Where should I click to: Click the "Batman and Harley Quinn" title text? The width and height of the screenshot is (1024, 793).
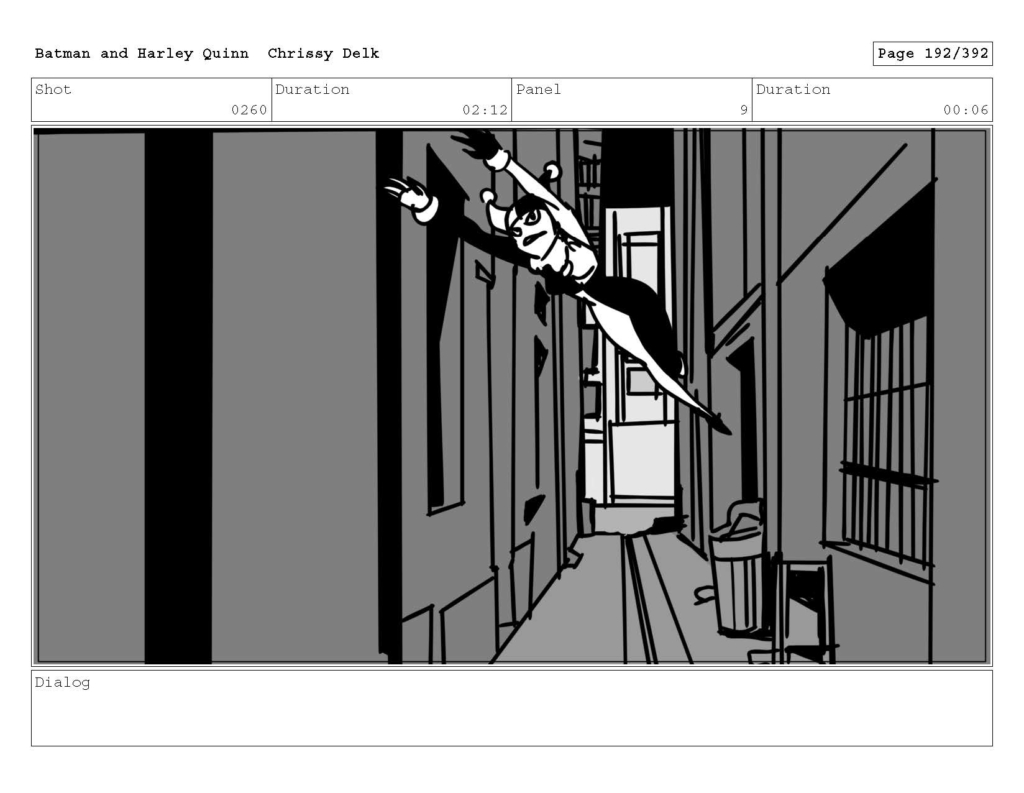click(142, 54)
